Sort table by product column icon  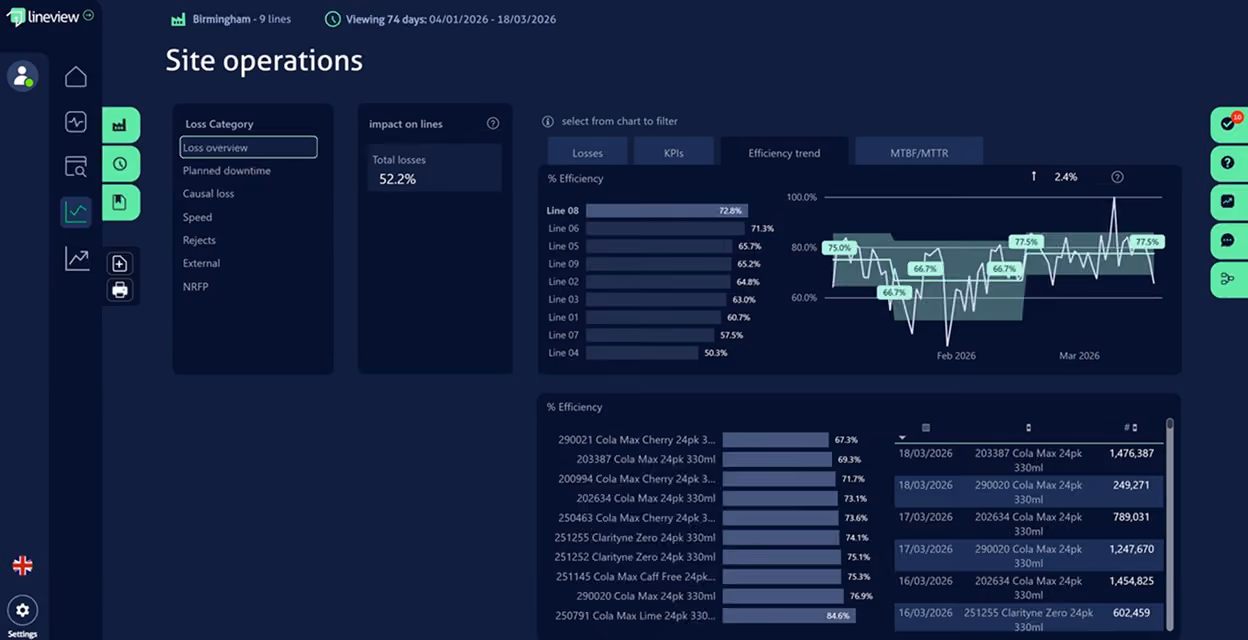[x=1028, y=428]
